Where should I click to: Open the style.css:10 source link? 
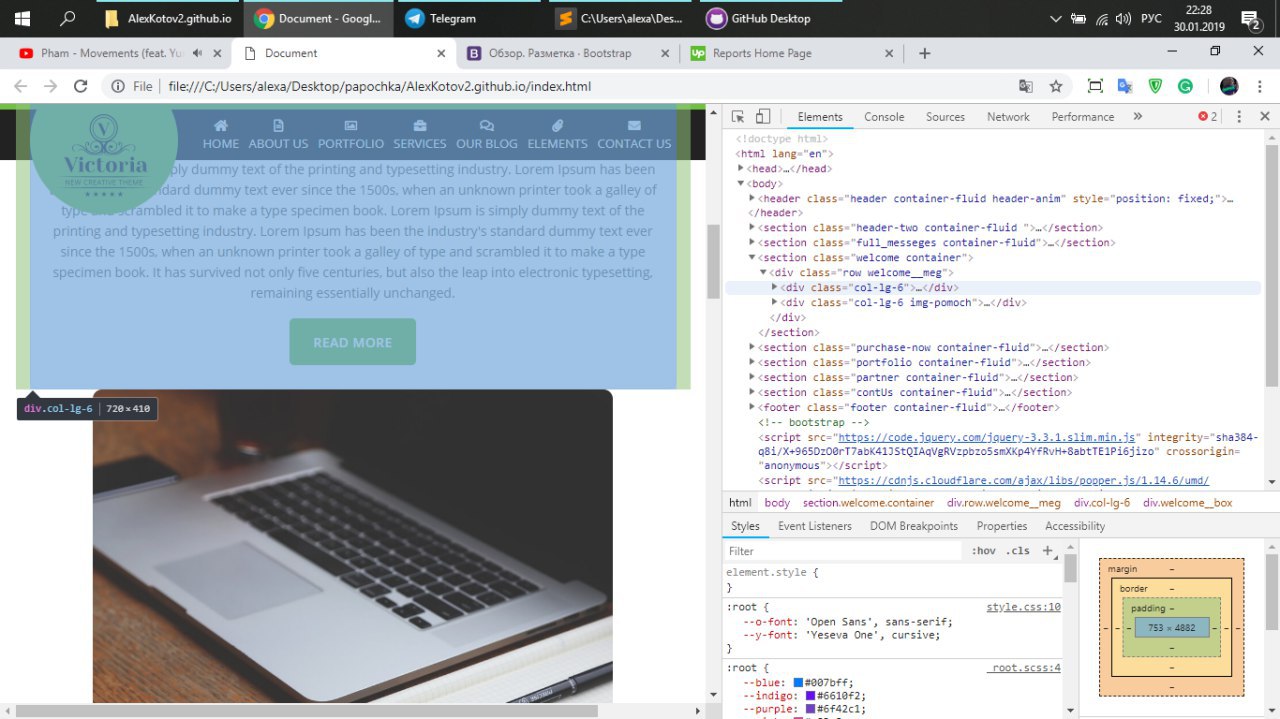[x=1023, y=607]
